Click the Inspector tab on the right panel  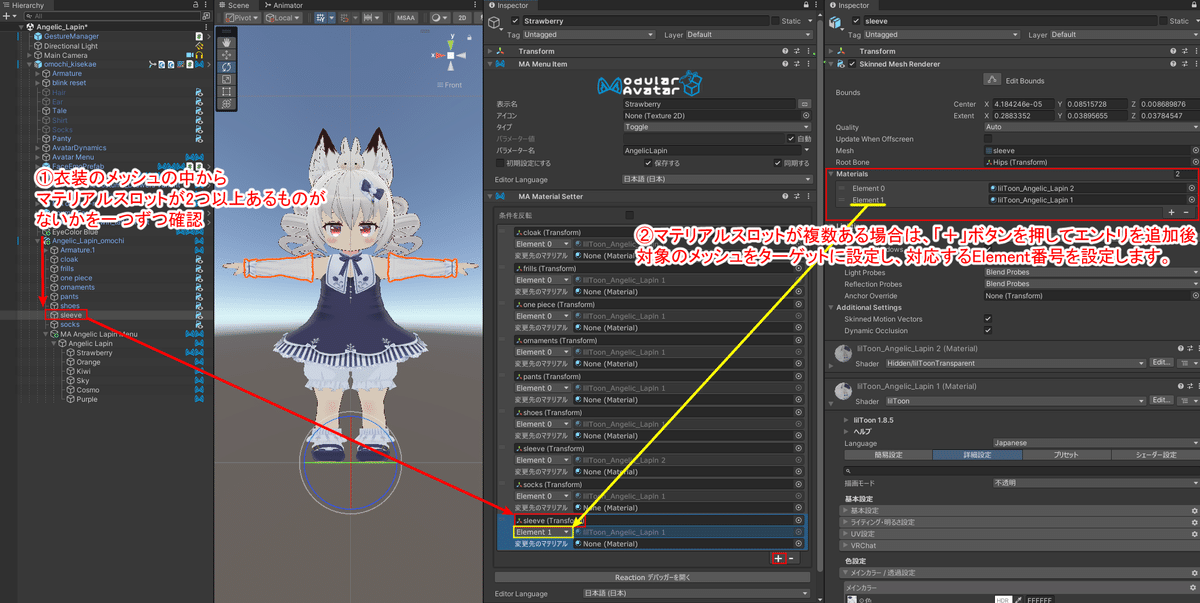click(x=852, y=4)
